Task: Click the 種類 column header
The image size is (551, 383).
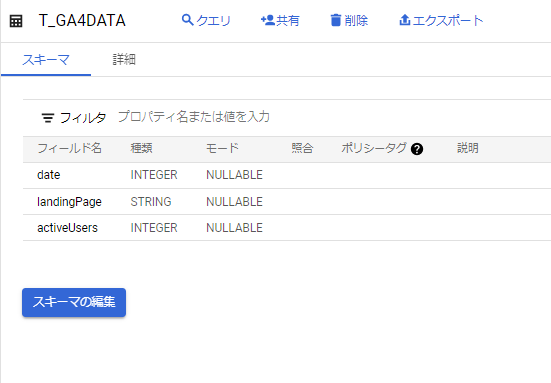Action: (142, 148)
